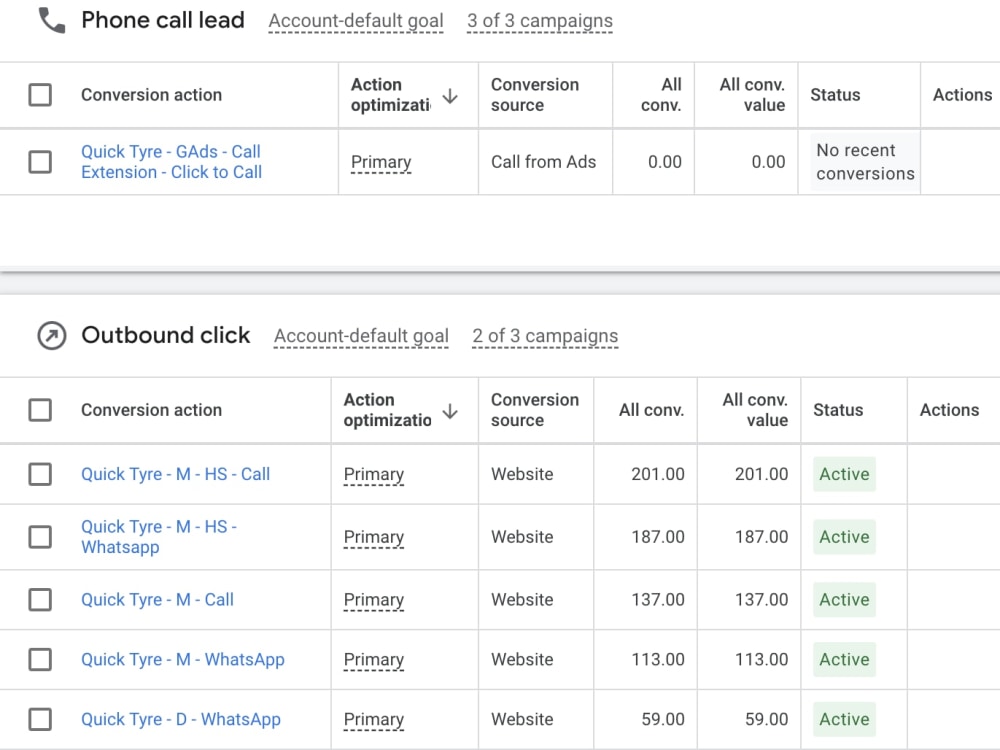Tick the Phone call lead table header checkbox
This screenshot has width=1000, height=750.
[40, 95]
